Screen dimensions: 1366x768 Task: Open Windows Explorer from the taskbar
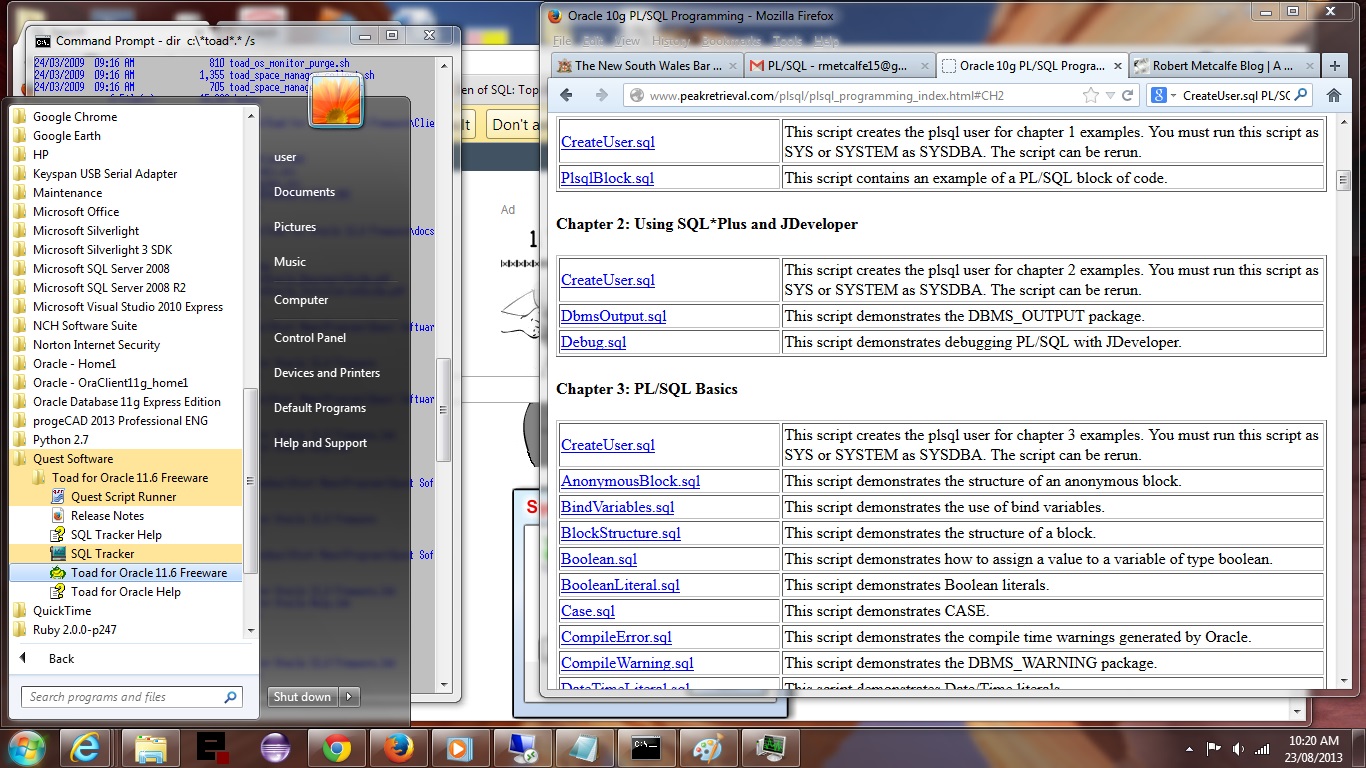point(151,747)
